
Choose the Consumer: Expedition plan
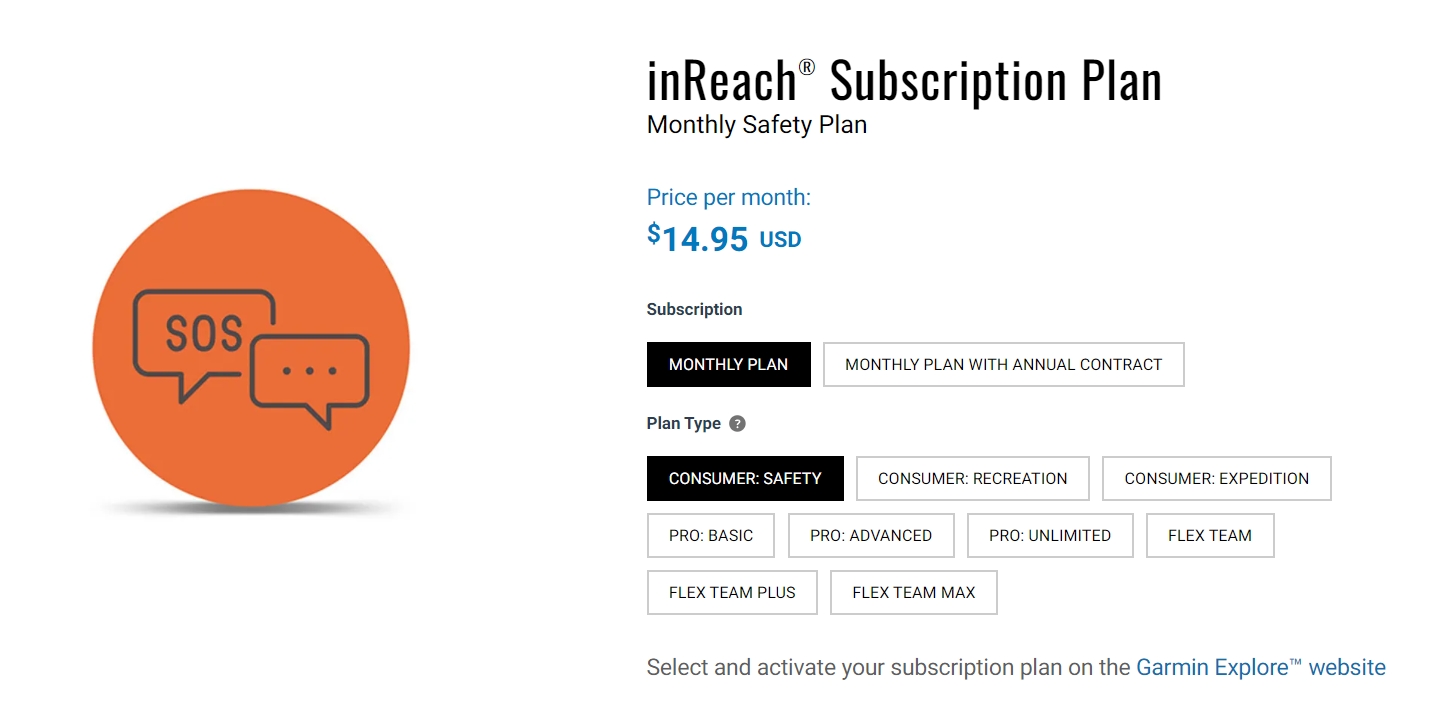click(1216, 478)
